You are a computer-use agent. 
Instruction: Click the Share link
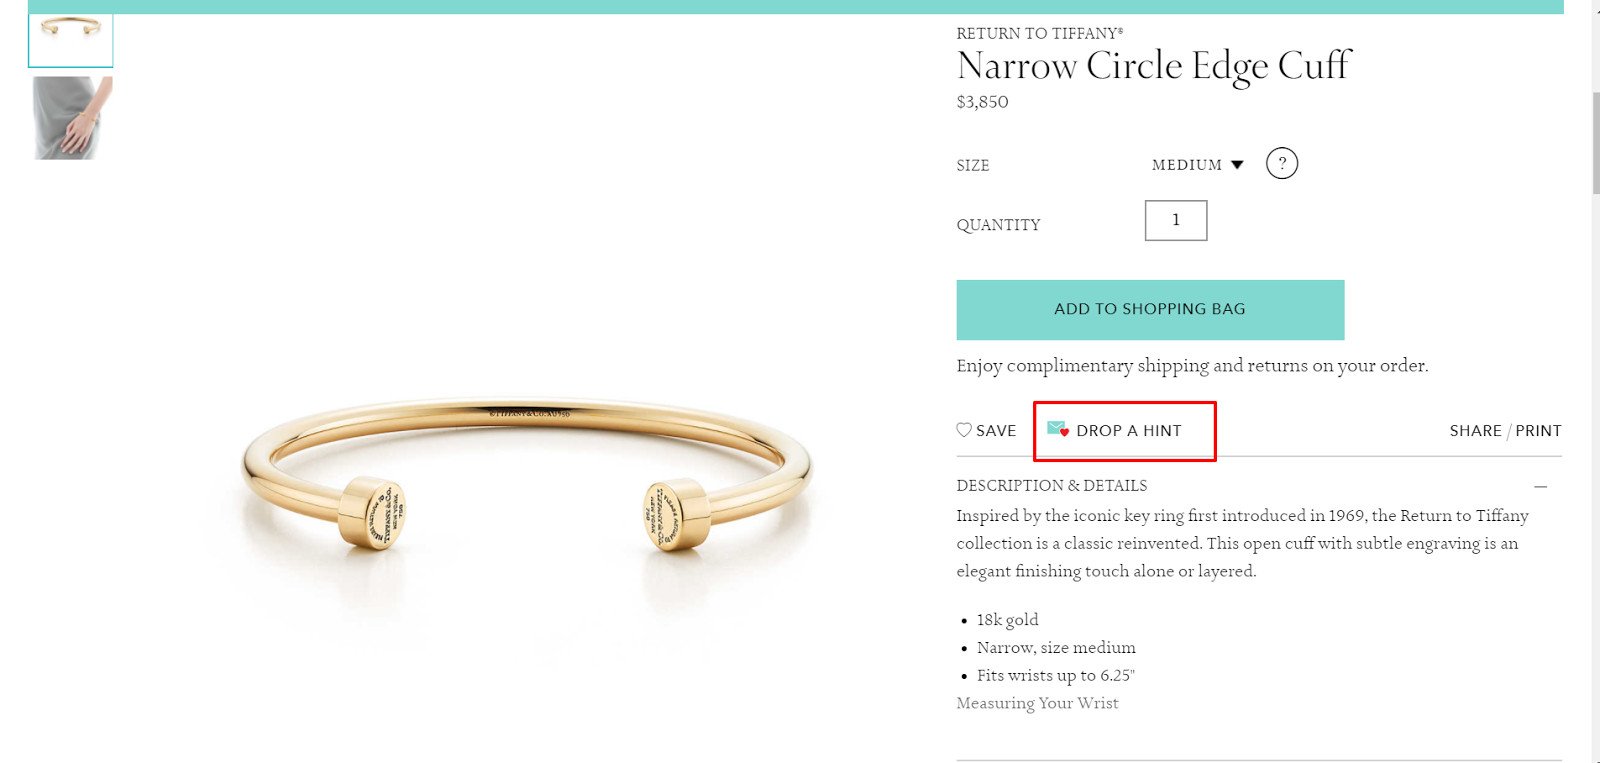coord(1475,431)
